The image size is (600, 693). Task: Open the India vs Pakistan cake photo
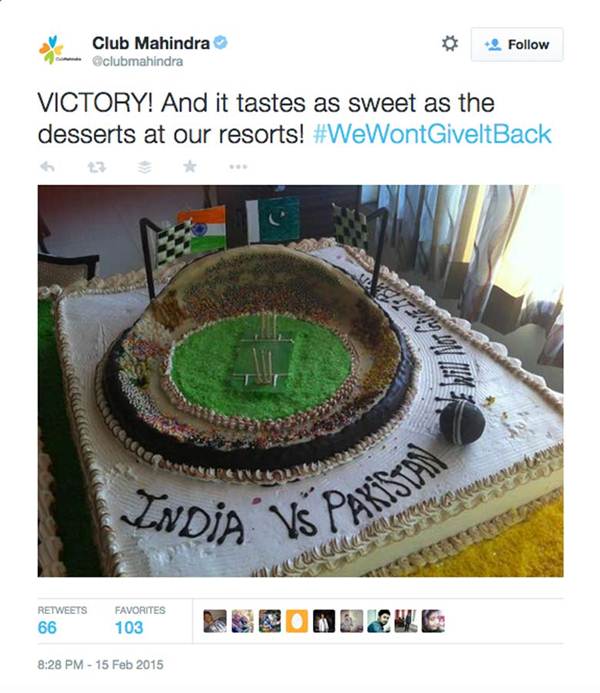(x=300, y=381)
